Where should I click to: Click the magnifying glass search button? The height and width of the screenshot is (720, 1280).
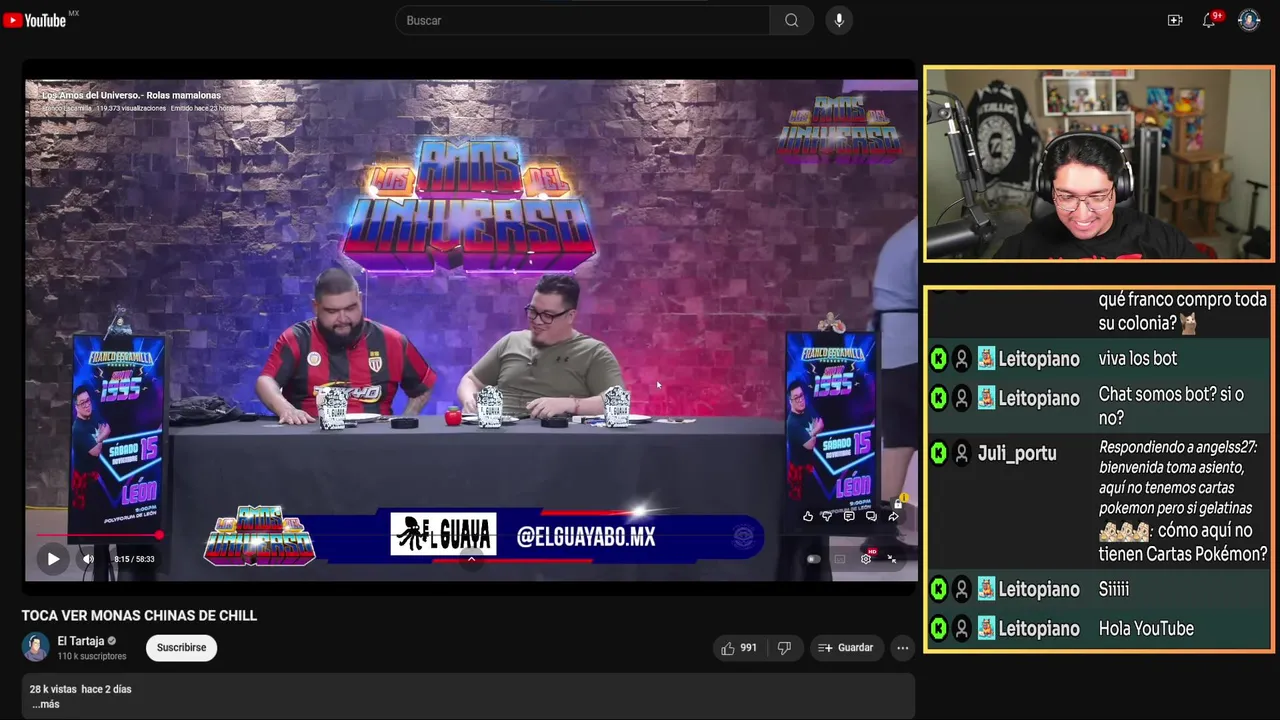[x=791, y=20]
